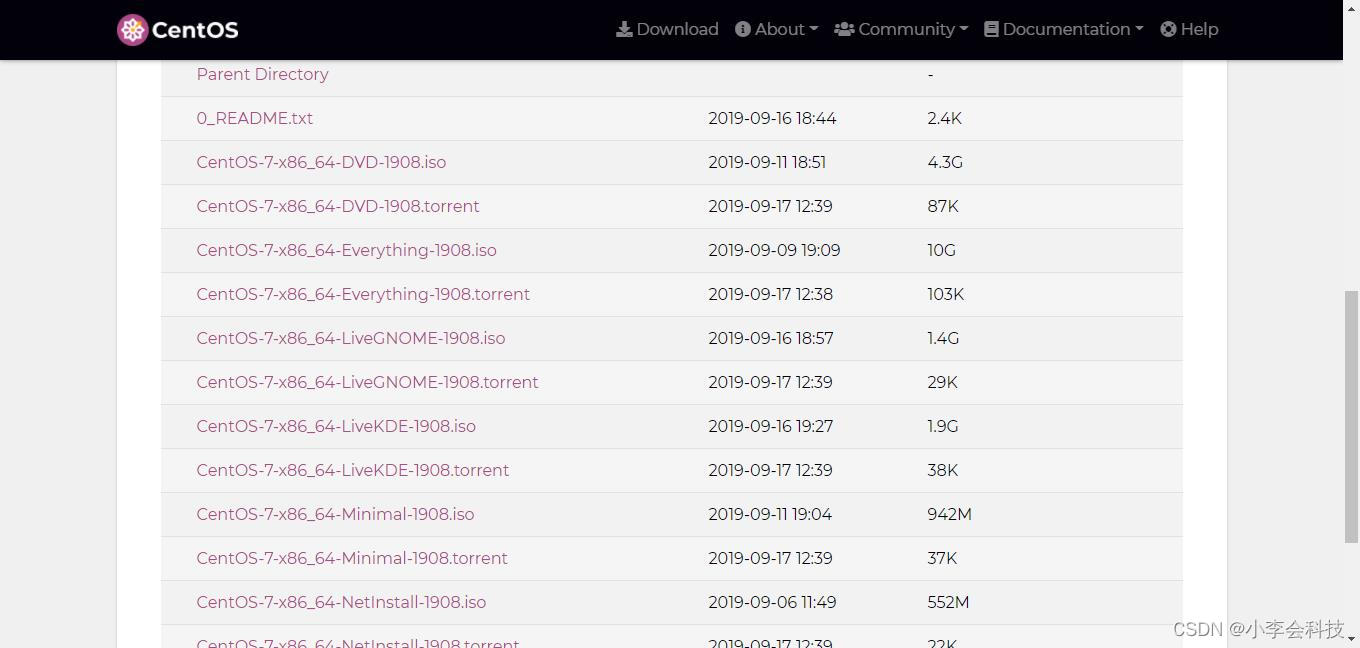Click date 2019-09-16 18:44 of README row
This screenshot has height=648, width=1360.
tap(772, 118)
